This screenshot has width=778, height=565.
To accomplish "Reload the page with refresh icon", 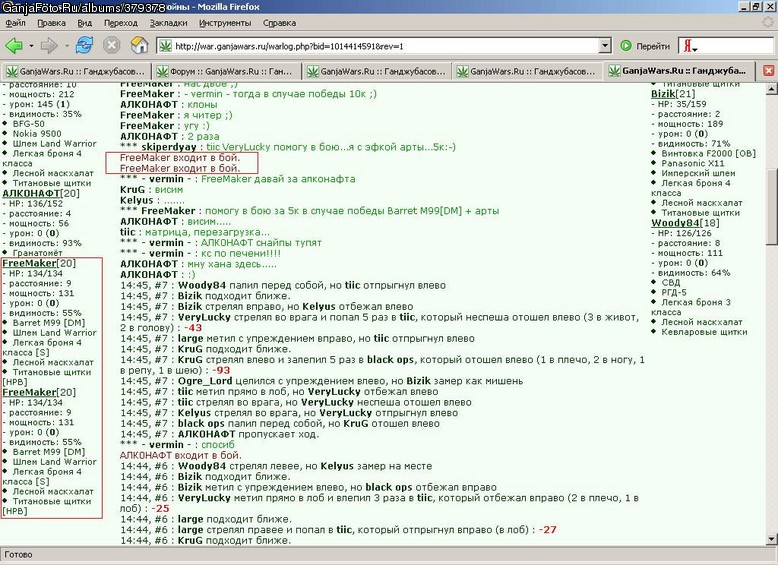I will click(x=84, y=46).
